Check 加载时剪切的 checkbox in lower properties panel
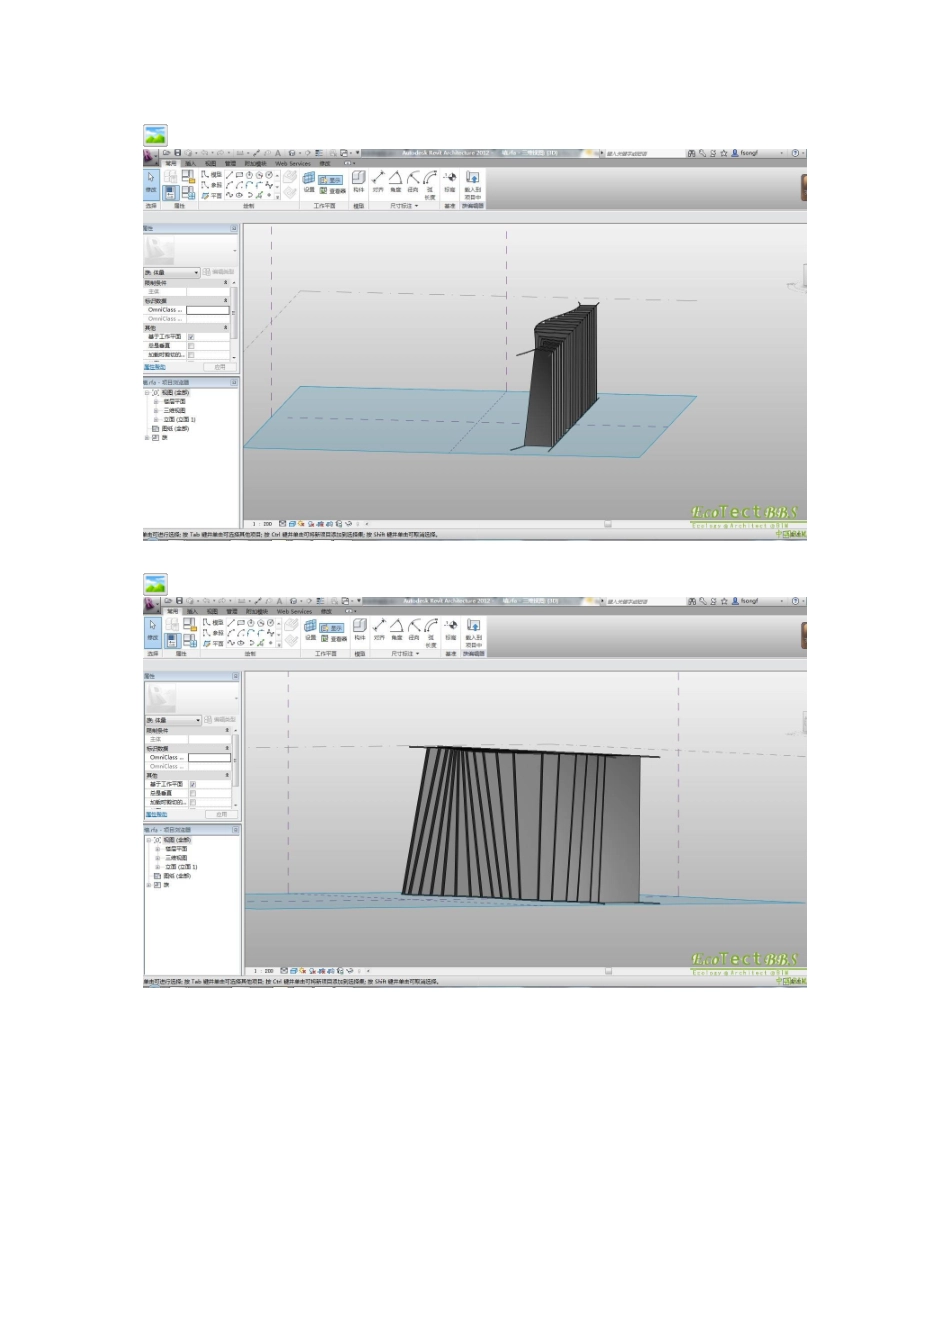950x1344 pixels. click(x=193, y=802)
